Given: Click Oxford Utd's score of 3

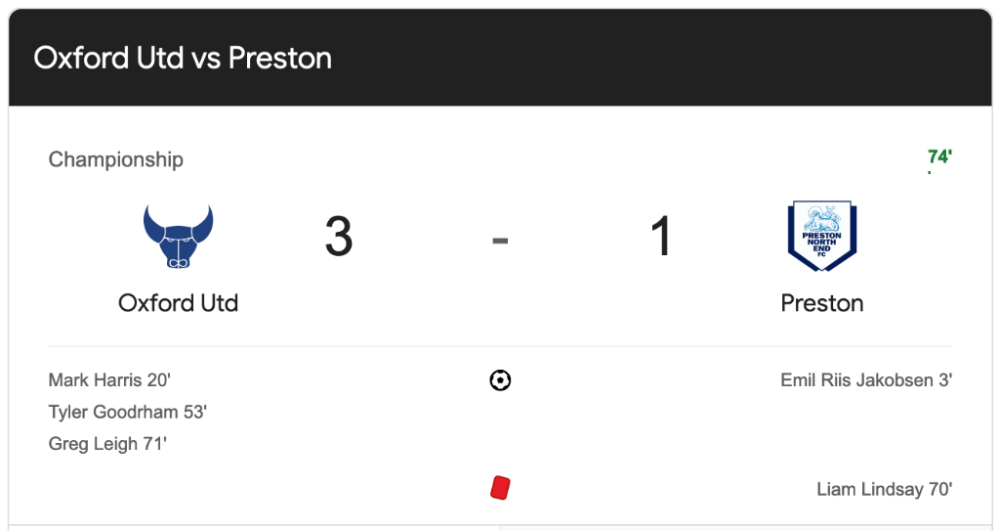Looking at the screenshot, I should pyautogui.click(x=339, y=238).
